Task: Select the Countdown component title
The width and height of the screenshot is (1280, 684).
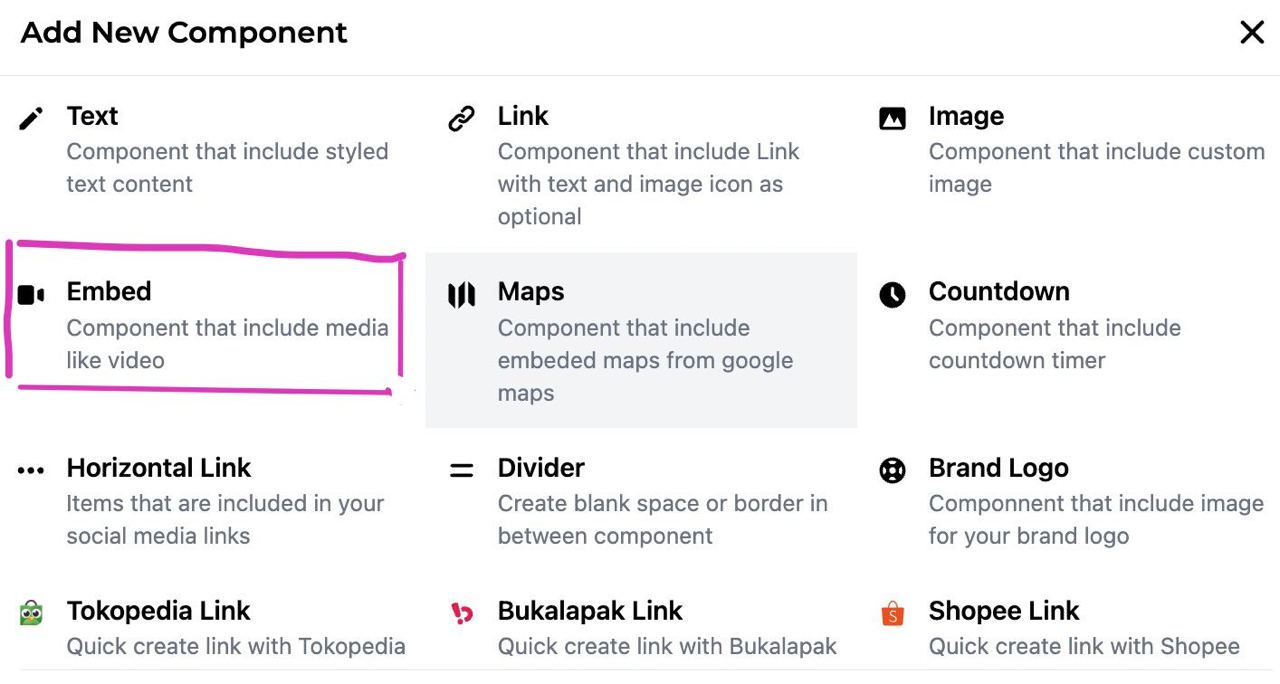Action: click(999, 292)
